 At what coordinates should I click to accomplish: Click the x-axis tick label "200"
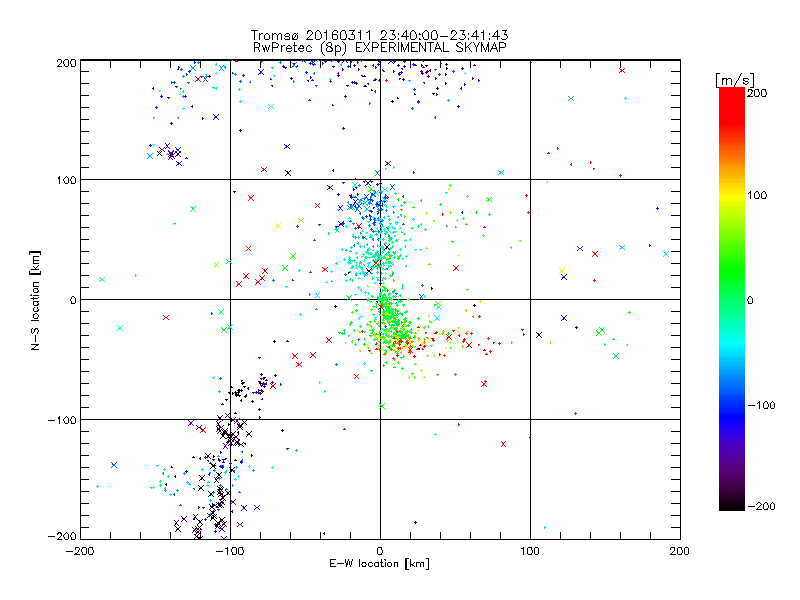pos(680,551)
